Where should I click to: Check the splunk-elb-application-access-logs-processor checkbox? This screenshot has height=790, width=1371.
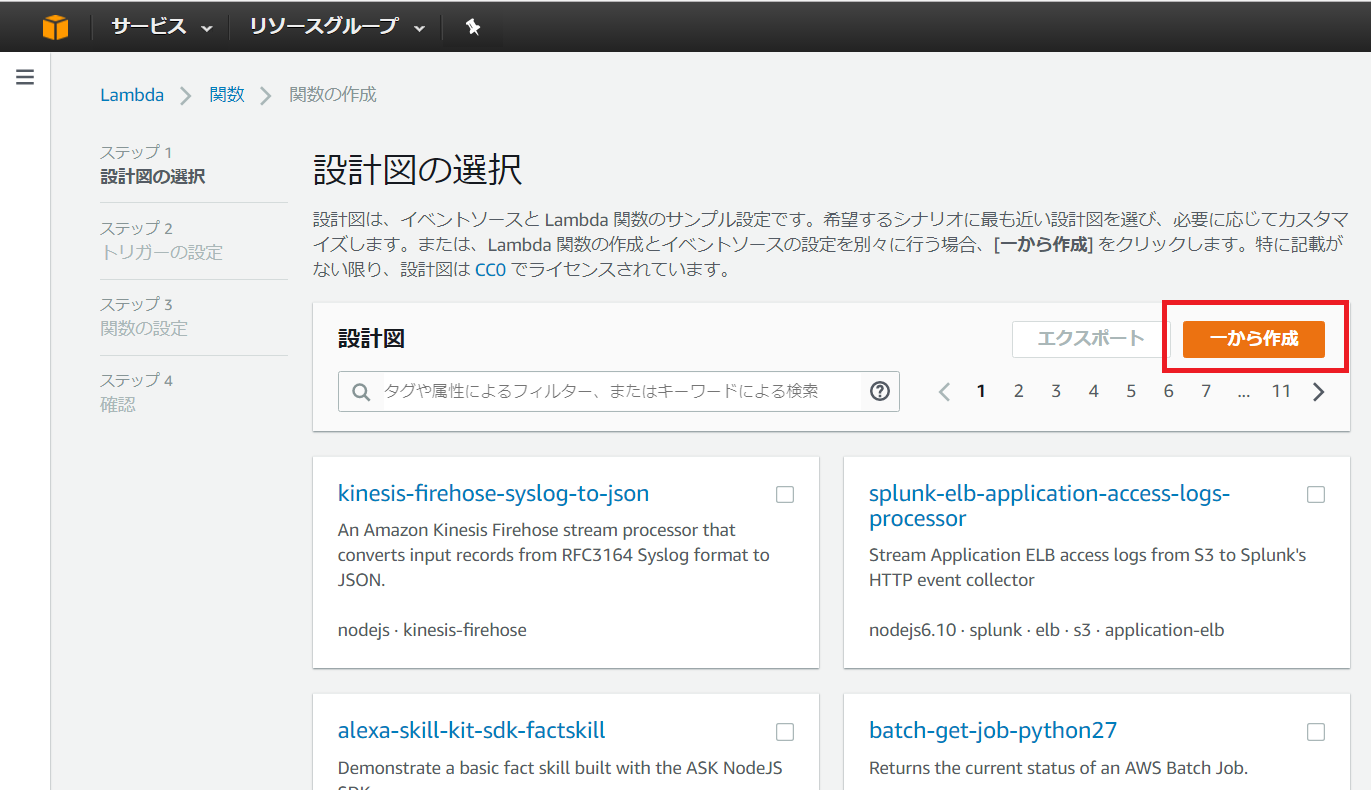coord(1316,495)
